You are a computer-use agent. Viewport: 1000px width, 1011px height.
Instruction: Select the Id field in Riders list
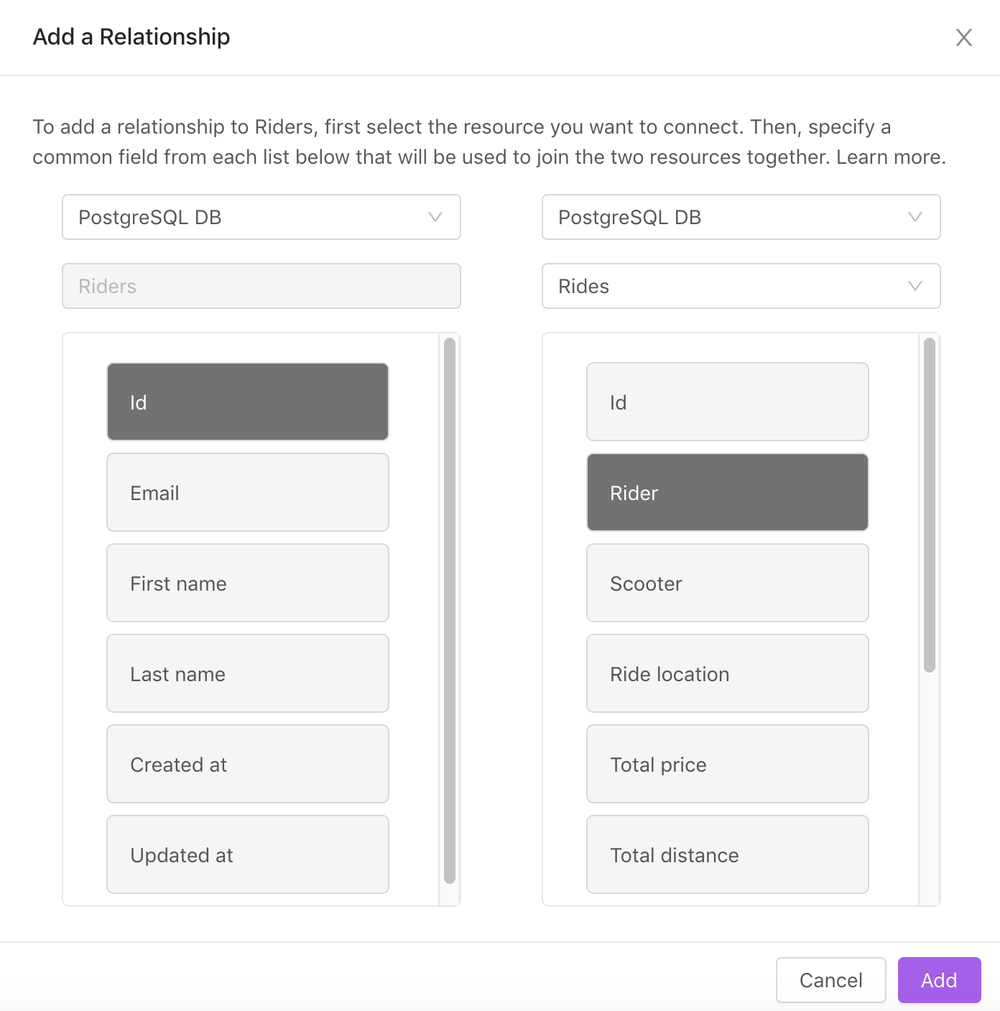[x=247, y=402]
